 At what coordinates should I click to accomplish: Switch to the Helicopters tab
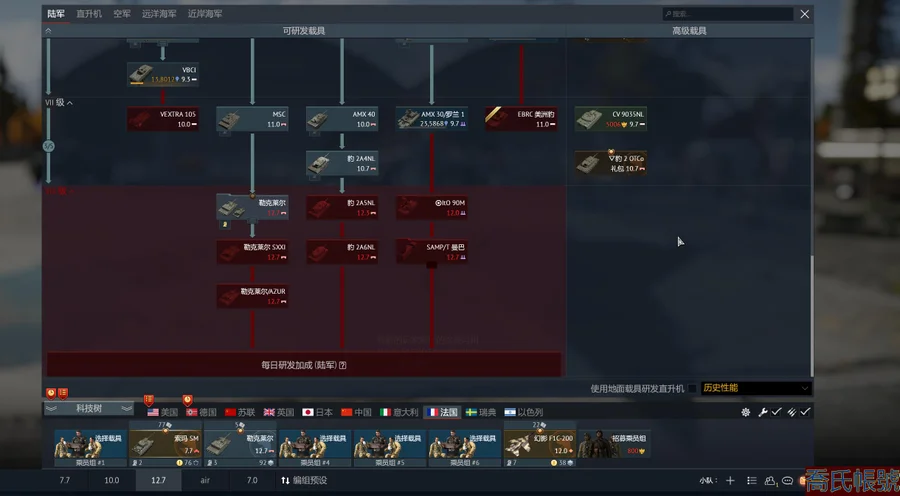[89, 14]
